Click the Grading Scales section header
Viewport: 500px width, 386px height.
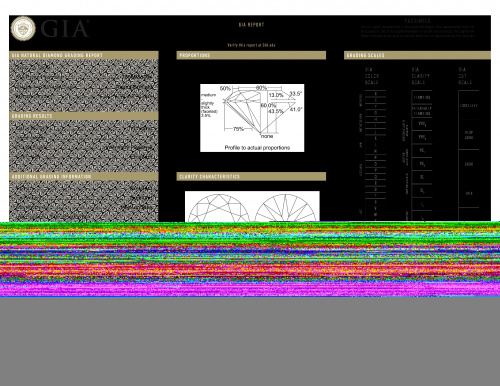417,55
